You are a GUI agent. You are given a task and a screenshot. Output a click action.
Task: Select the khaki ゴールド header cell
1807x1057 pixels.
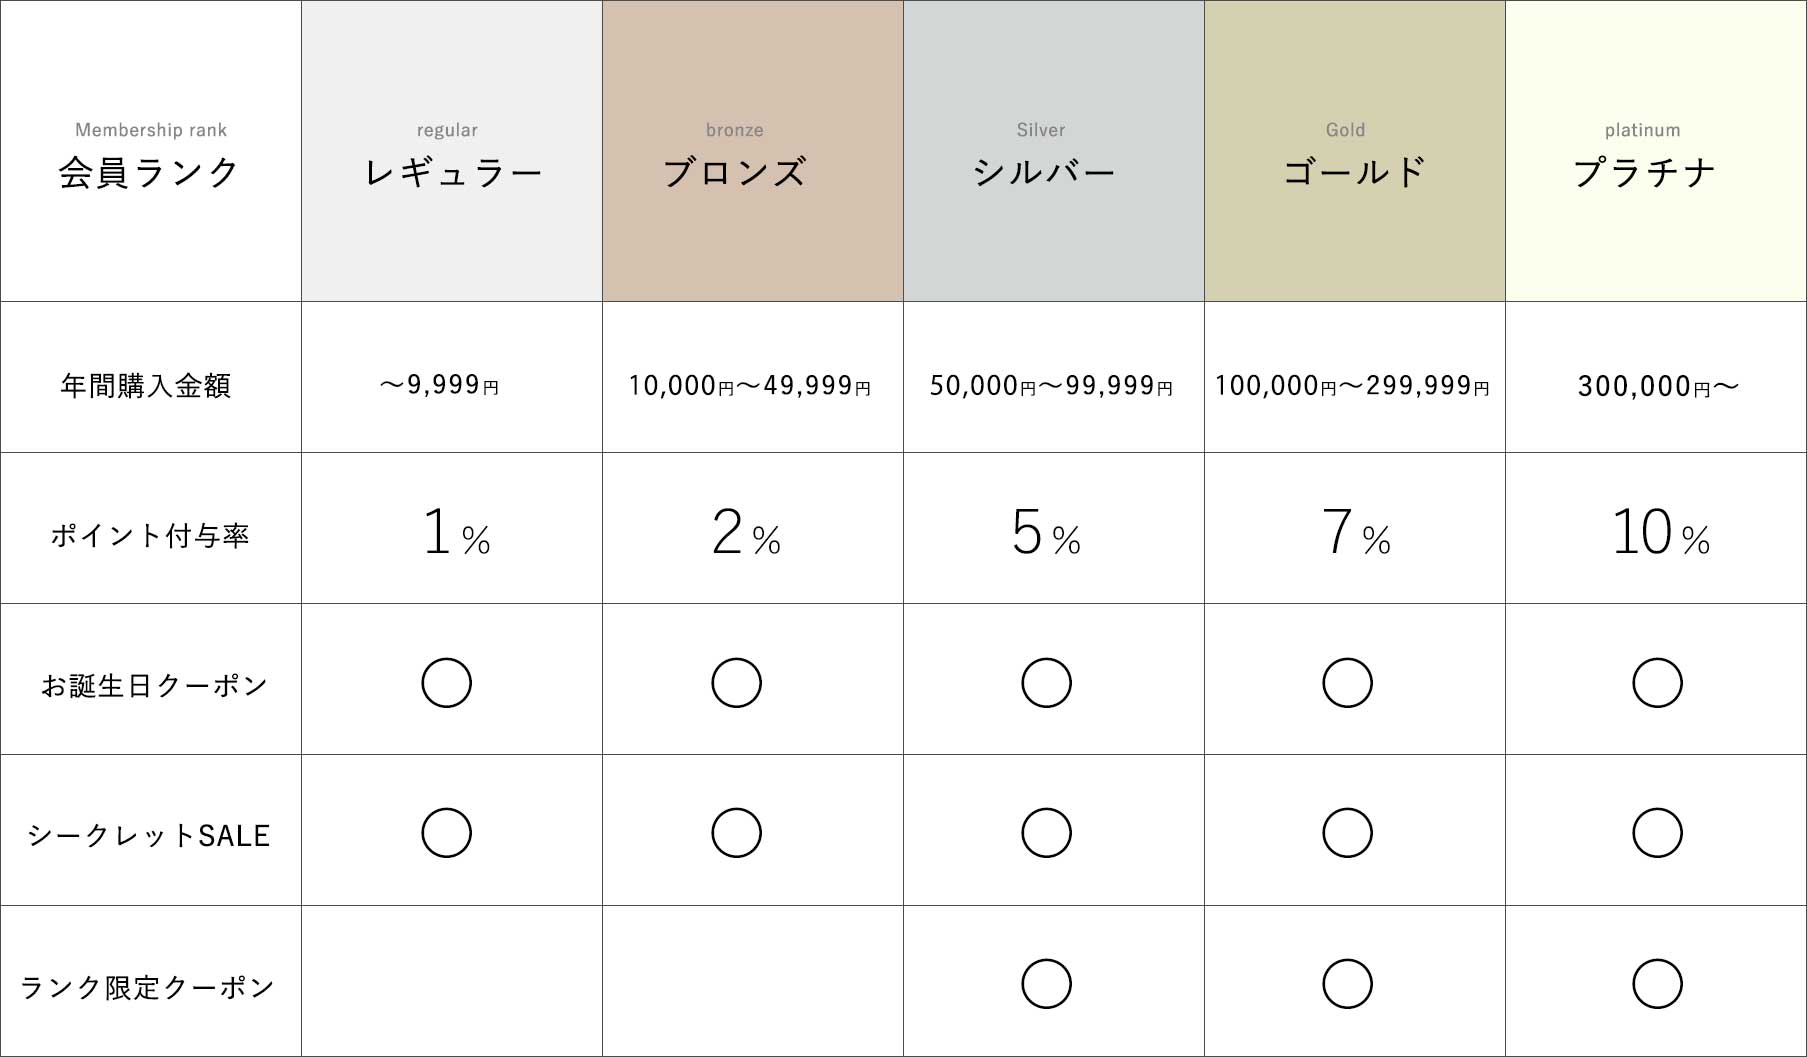(1354, 151)
